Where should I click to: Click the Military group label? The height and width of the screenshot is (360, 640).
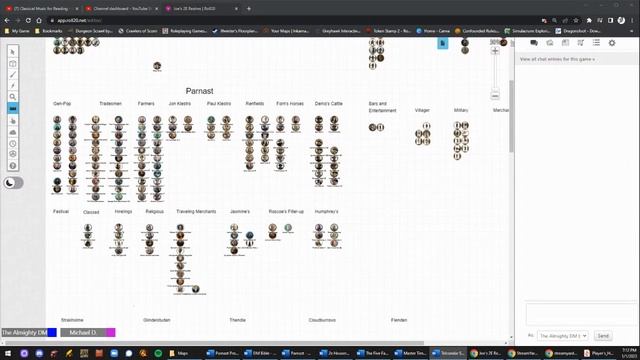[x=461, y=110]
